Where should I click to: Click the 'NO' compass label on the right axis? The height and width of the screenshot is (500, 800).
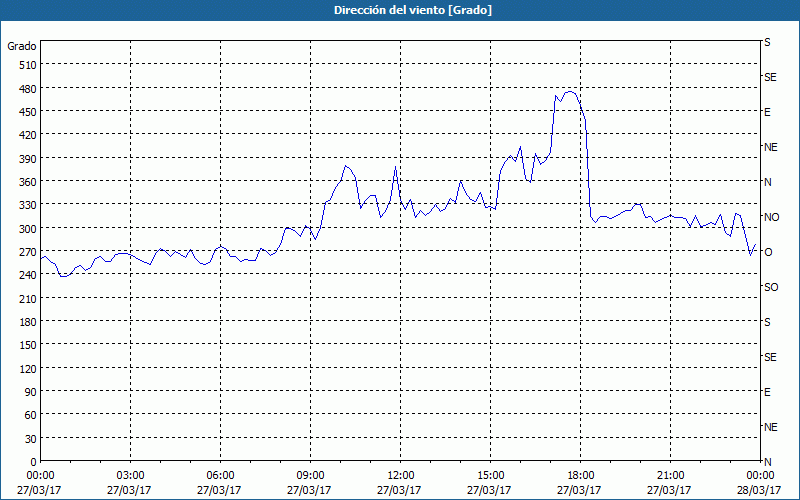pos(771,217)
